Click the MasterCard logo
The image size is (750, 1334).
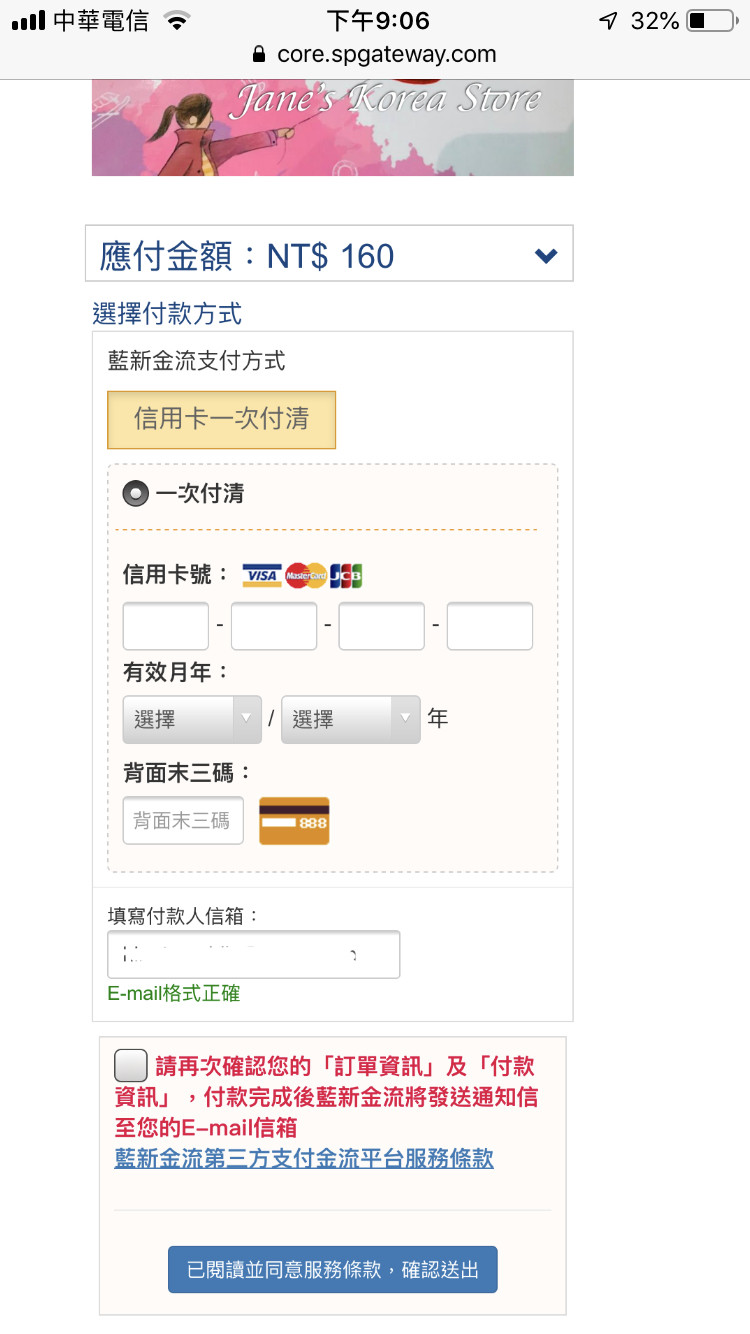tap(305, 576)
